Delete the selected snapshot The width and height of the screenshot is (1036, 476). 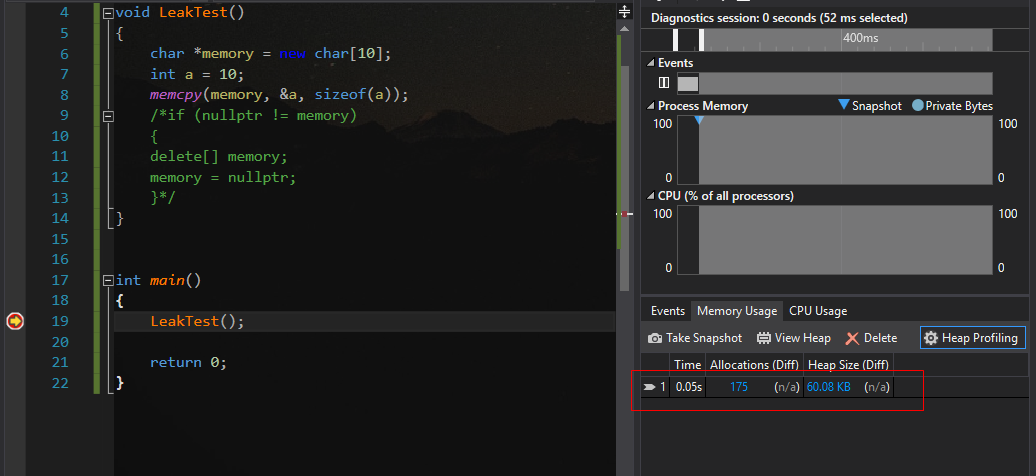[871, 338]
